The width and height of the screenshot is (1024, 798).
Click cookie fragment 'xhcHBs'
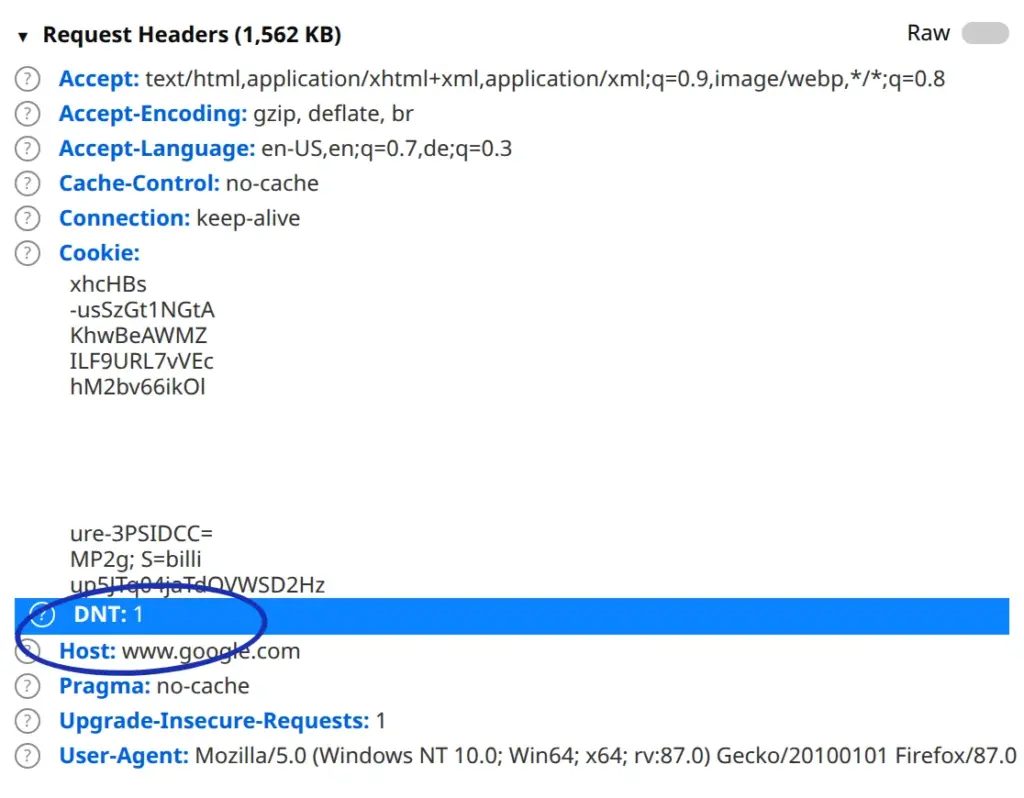[x=108, y=285]
